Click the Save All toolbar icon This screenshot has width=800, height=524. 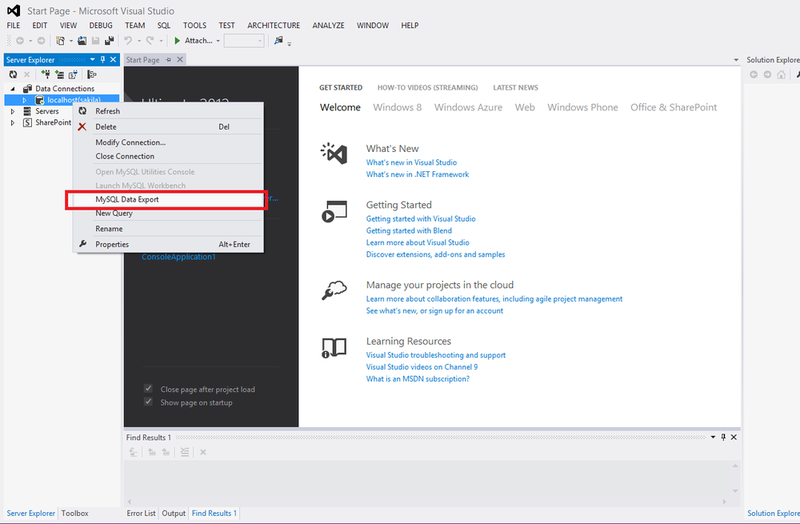coord(109,41)
